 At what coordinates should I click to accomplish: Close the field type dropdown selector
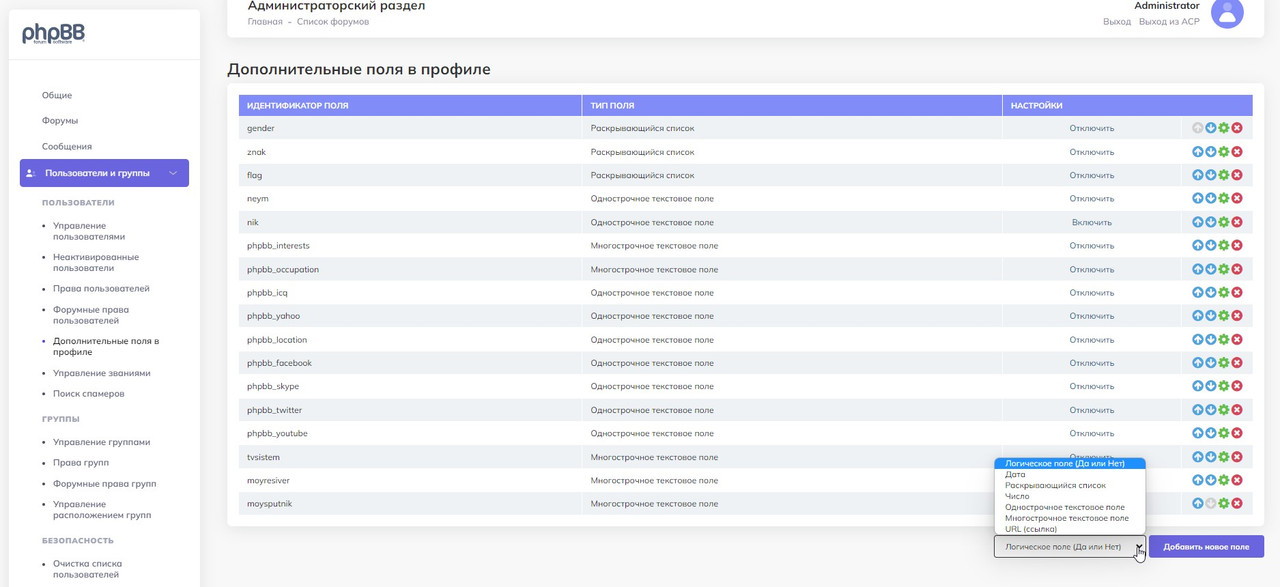(x=1069, y=547)
